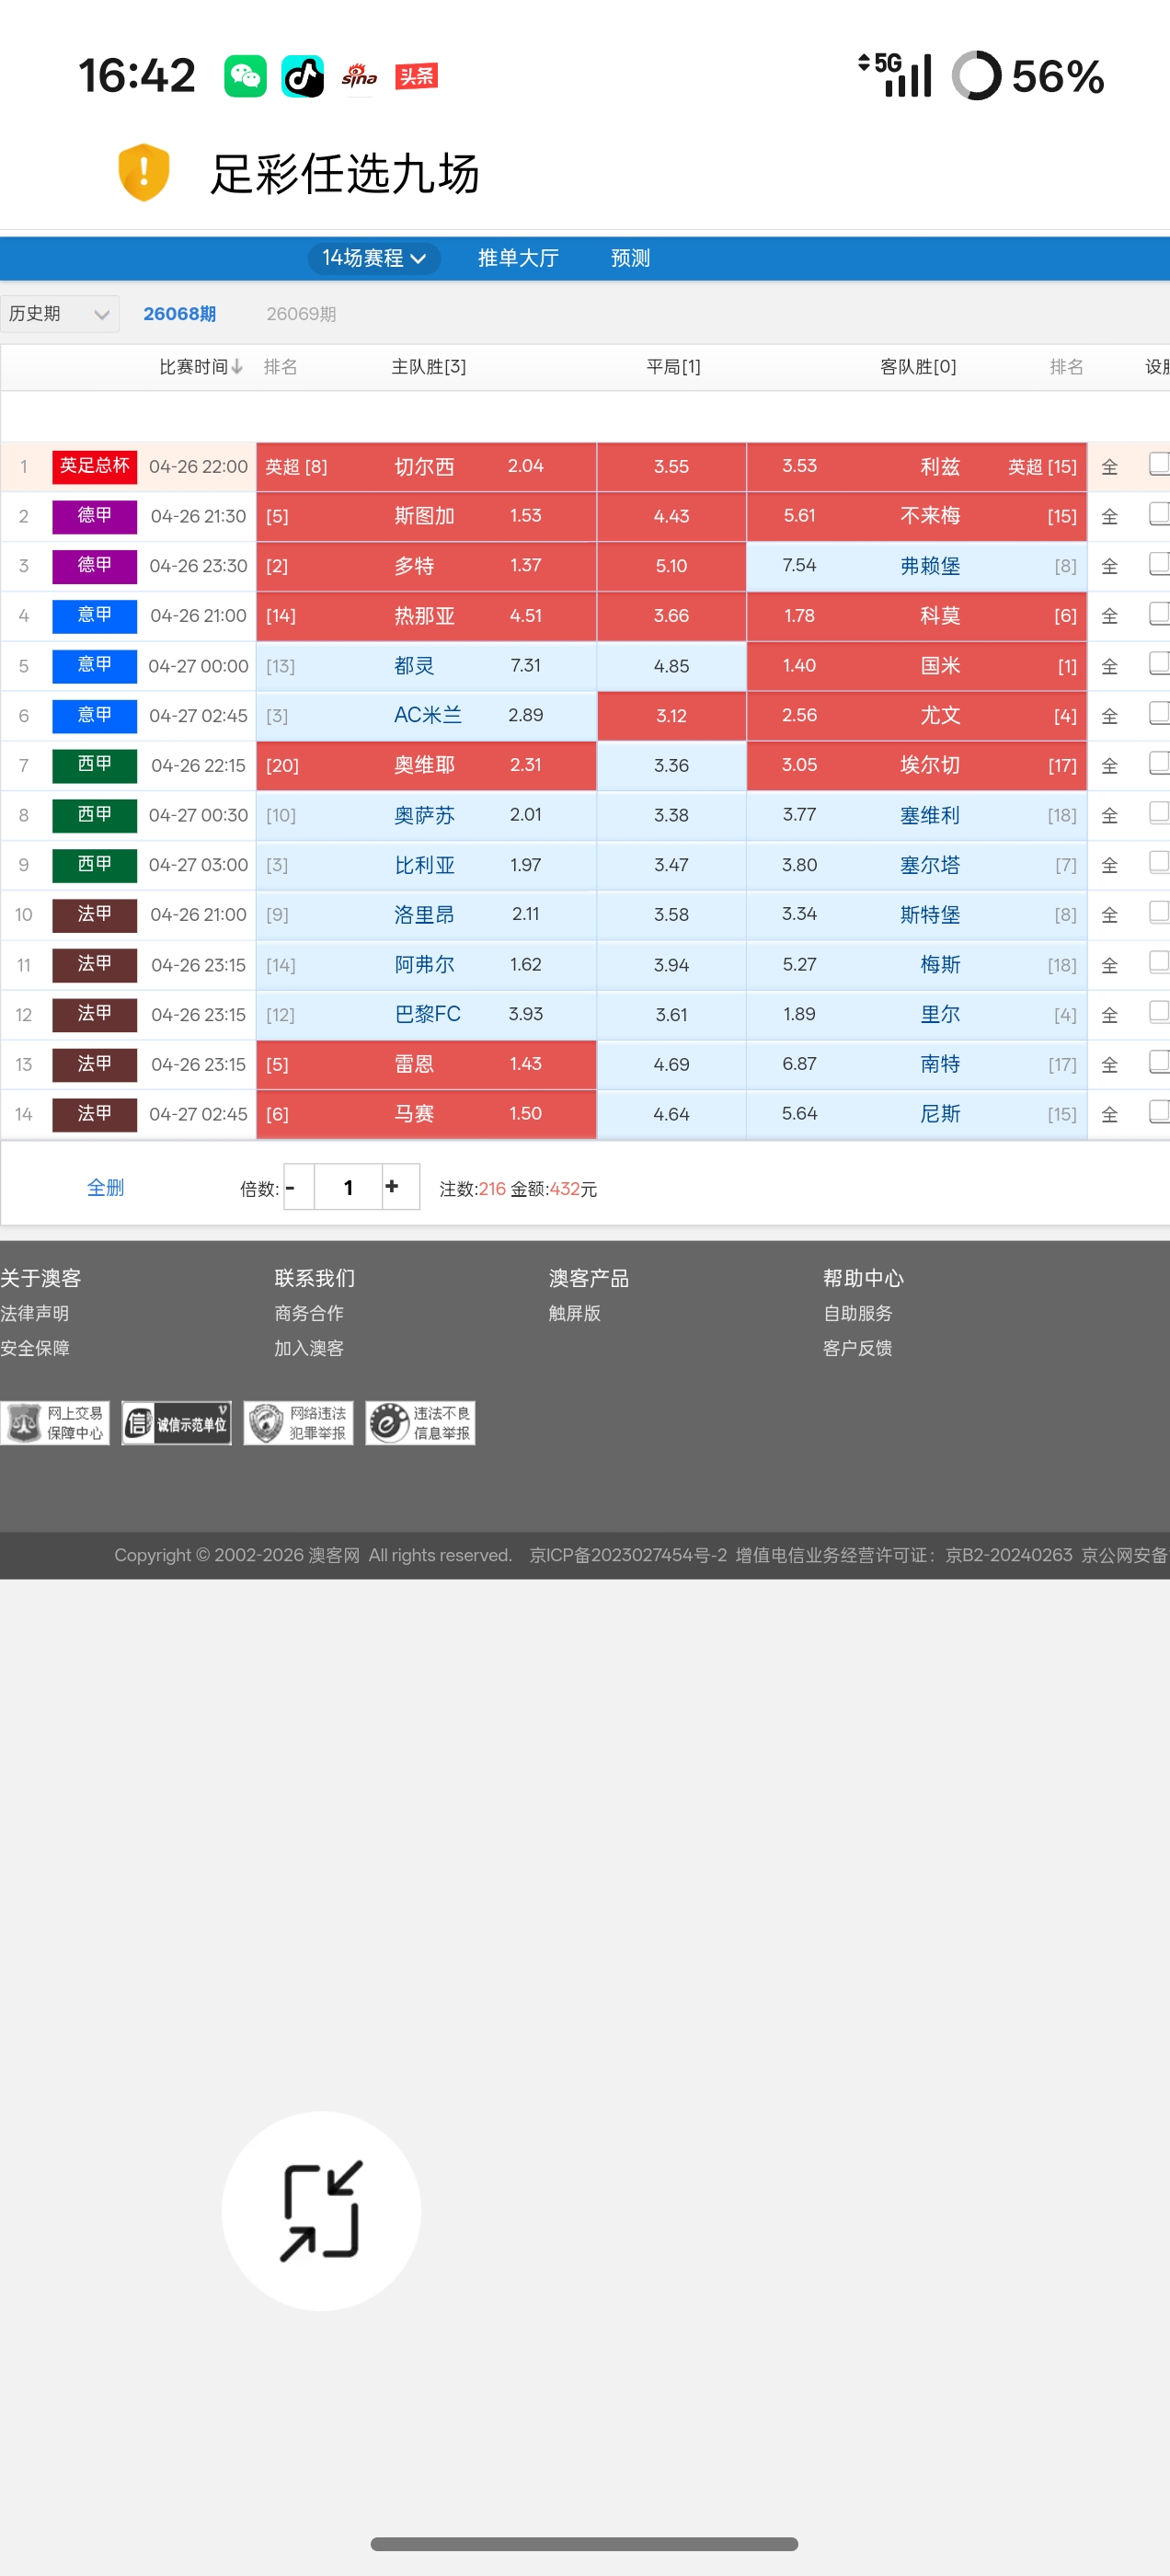The image size is (1170, 2576).
Task: Open the Sina notification icon
Action: 359,76
